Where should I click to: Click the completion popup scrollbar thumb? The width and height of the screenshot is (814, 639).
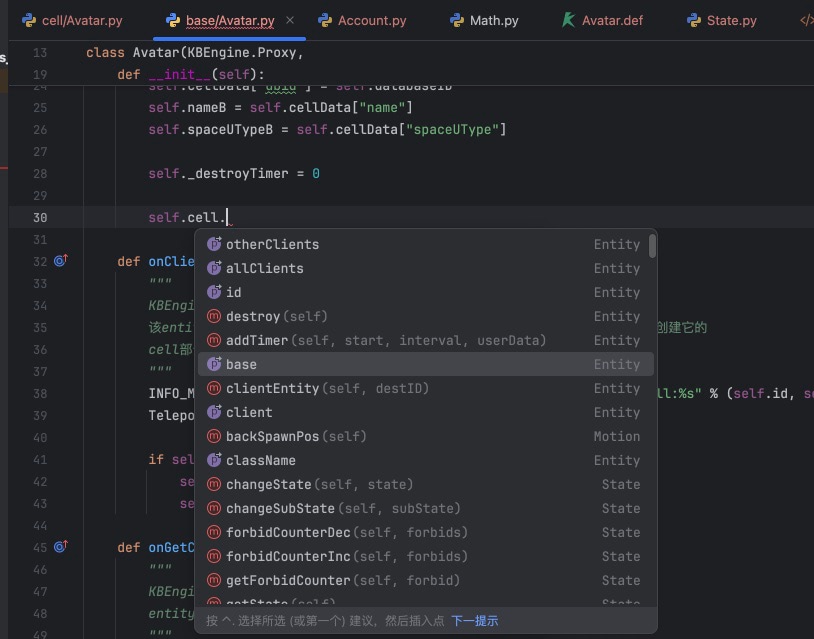(652, 246)
